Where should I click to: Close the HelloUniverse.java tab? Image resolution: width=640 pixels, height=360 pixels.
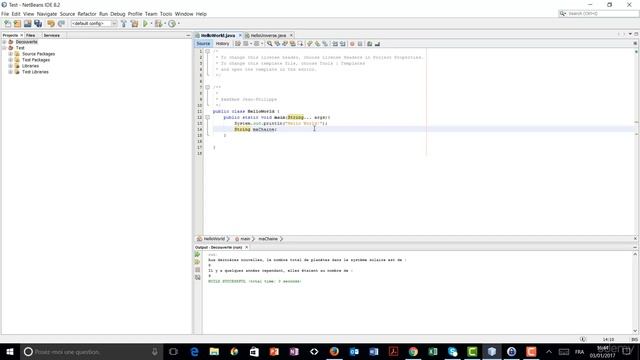[x=291, y=36]
